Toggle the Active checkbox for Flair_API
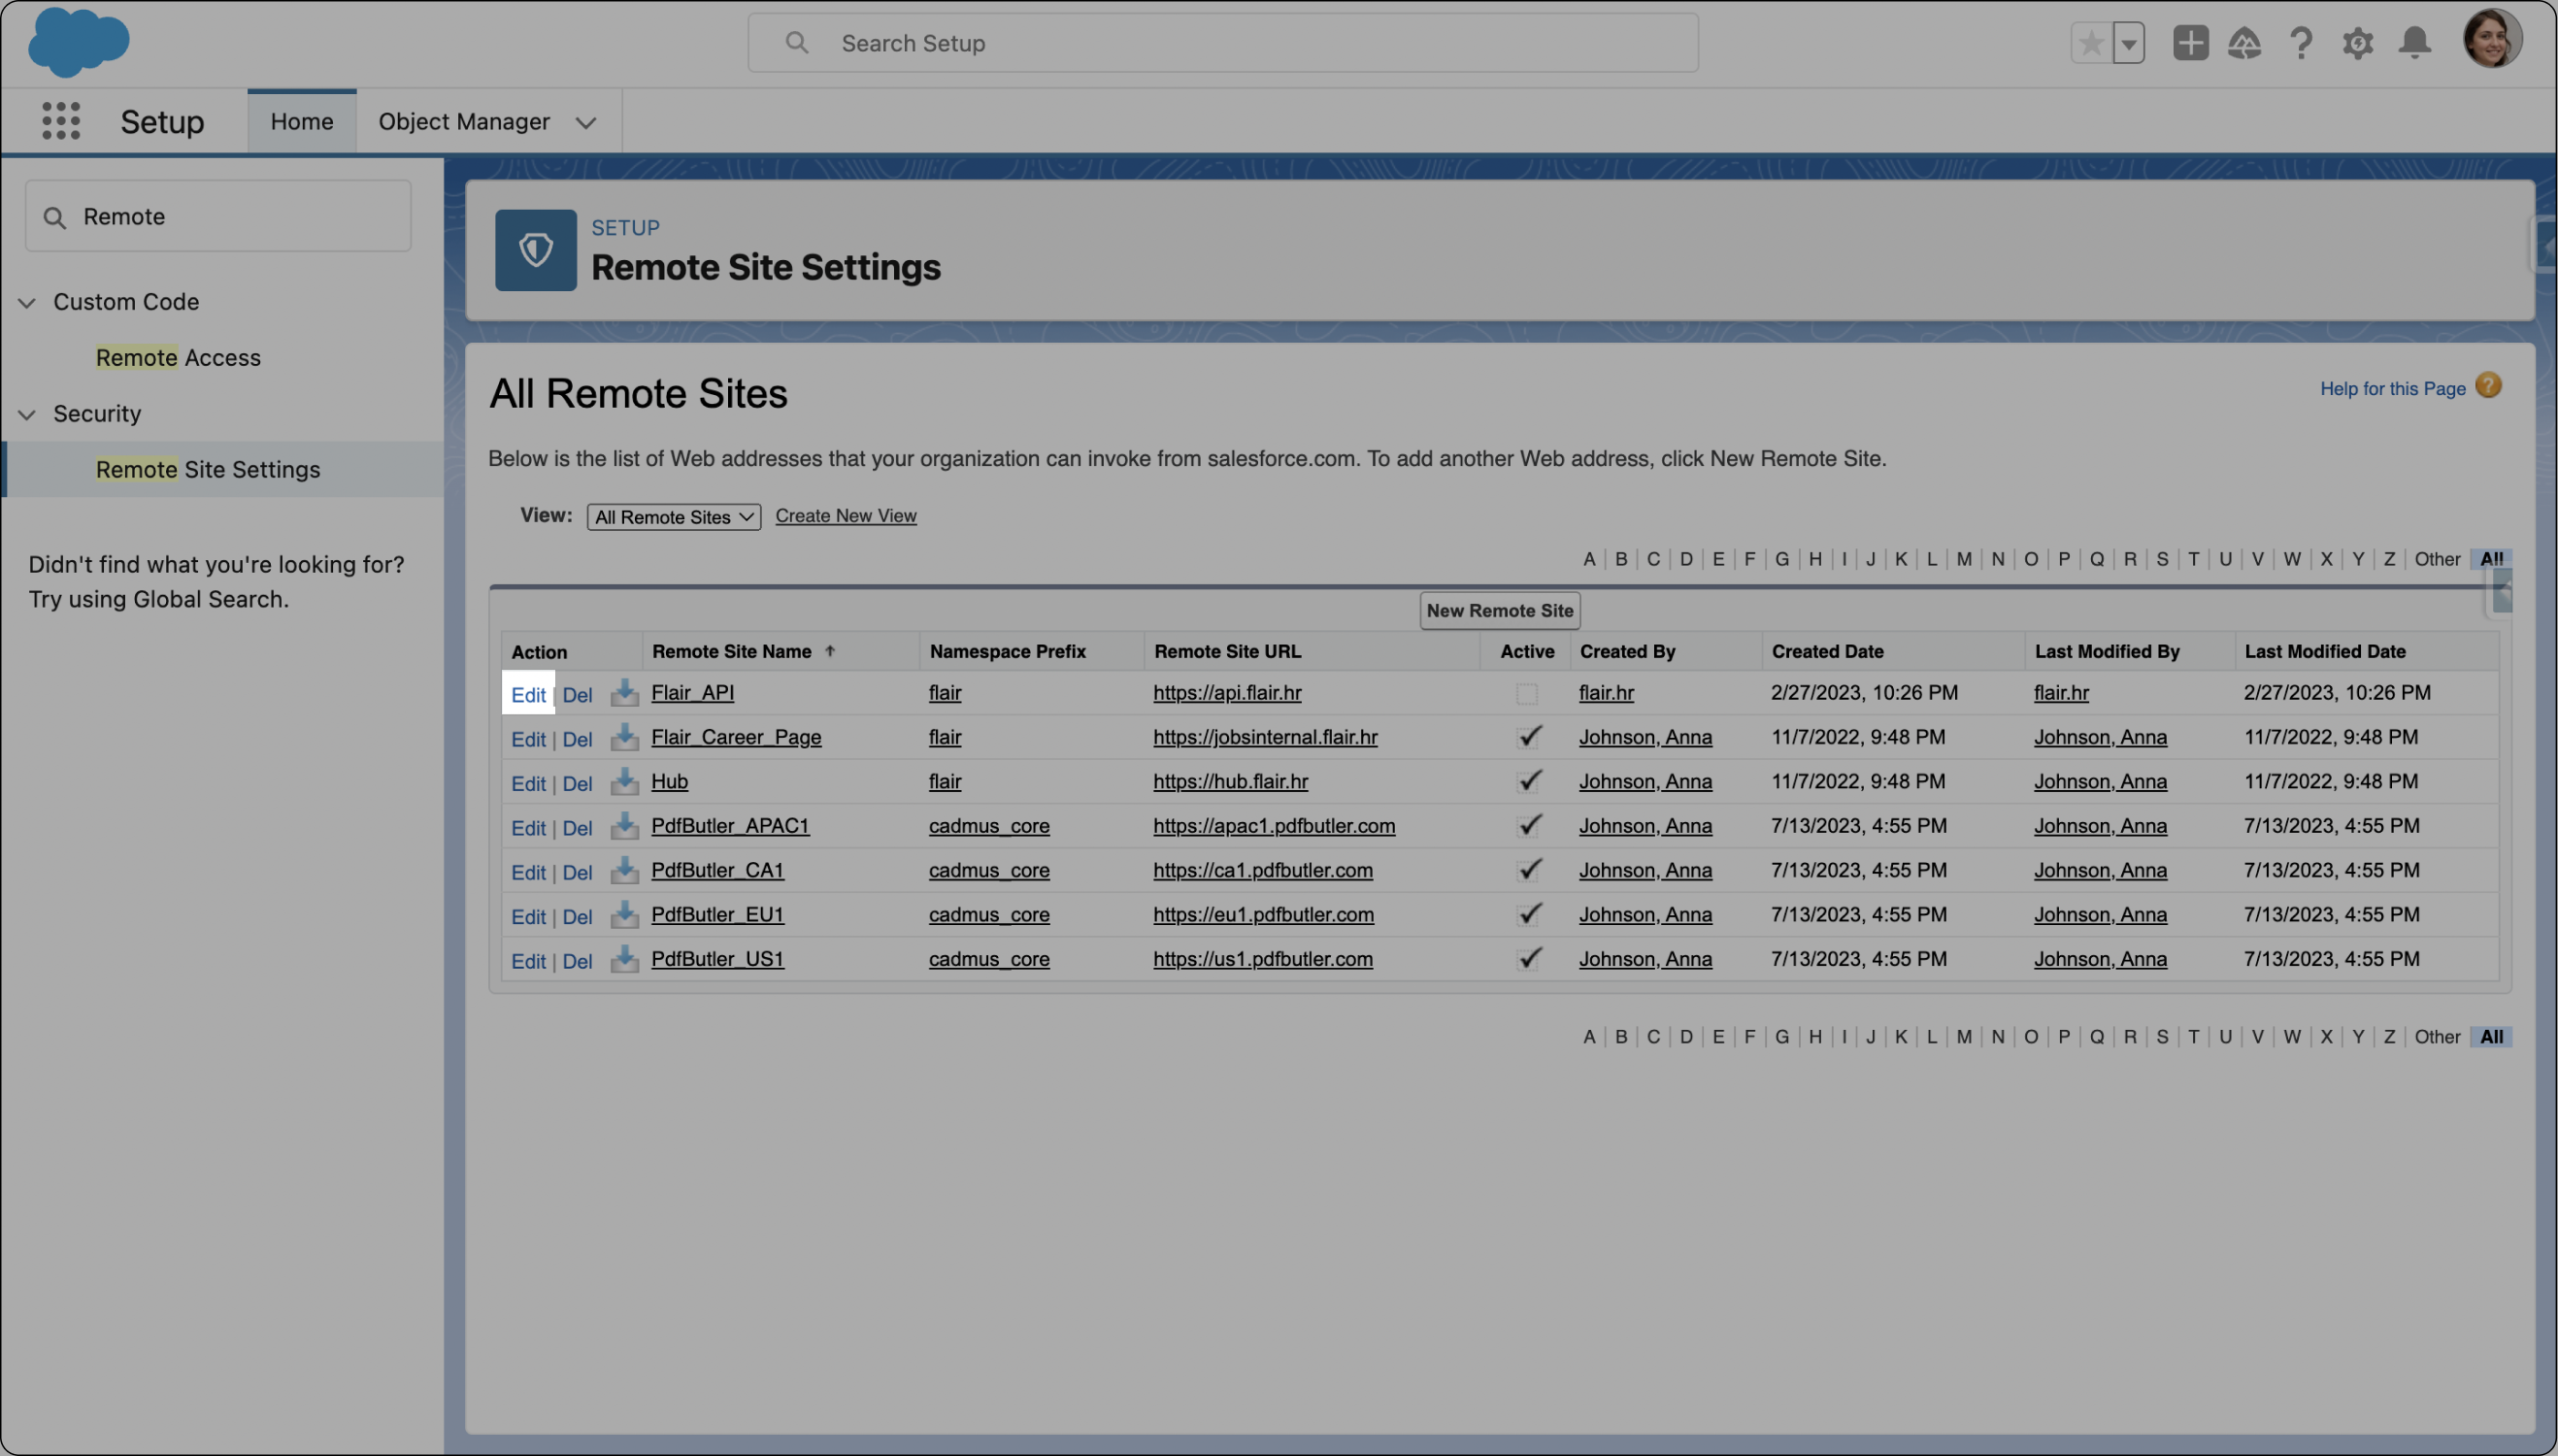Viewport: 2558px width, 1456px height. click(1526, 694)
